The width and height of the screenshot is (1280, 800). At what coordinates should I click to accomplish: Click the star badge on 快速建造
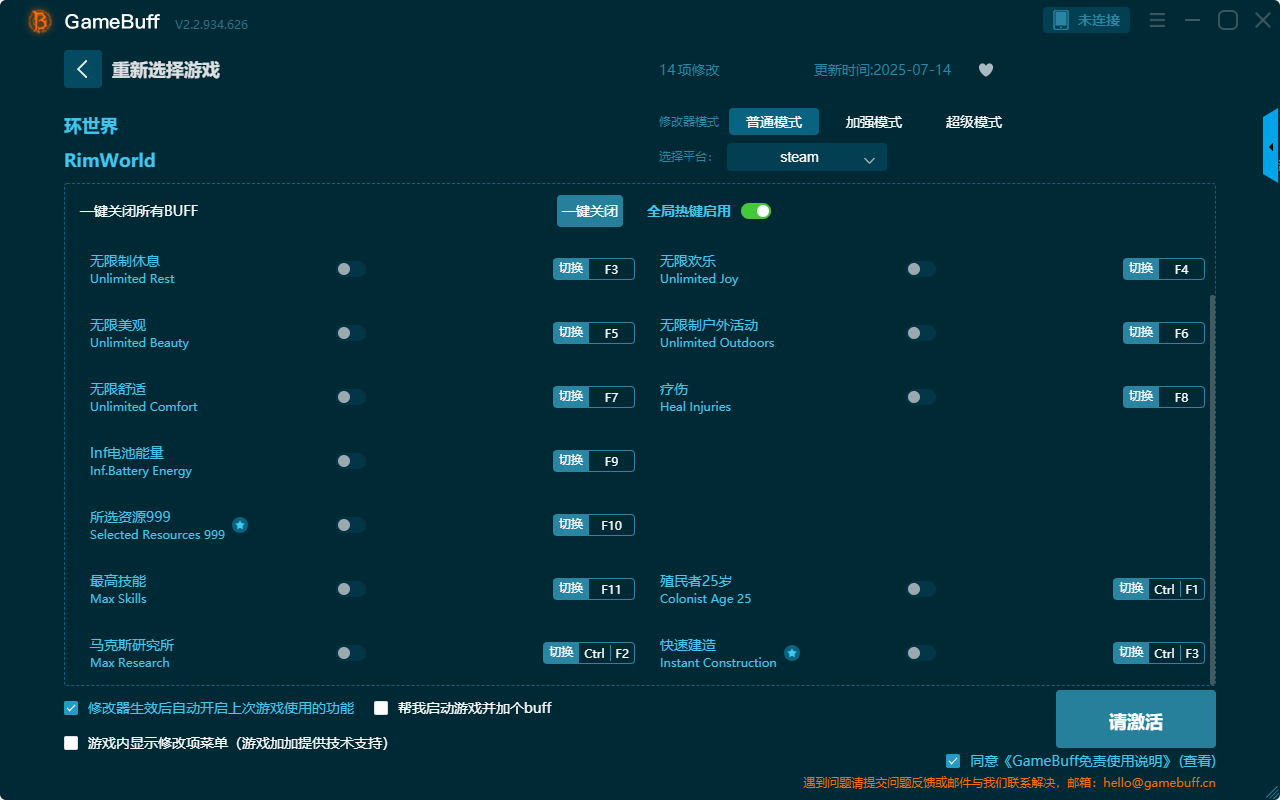click(792, 653)
